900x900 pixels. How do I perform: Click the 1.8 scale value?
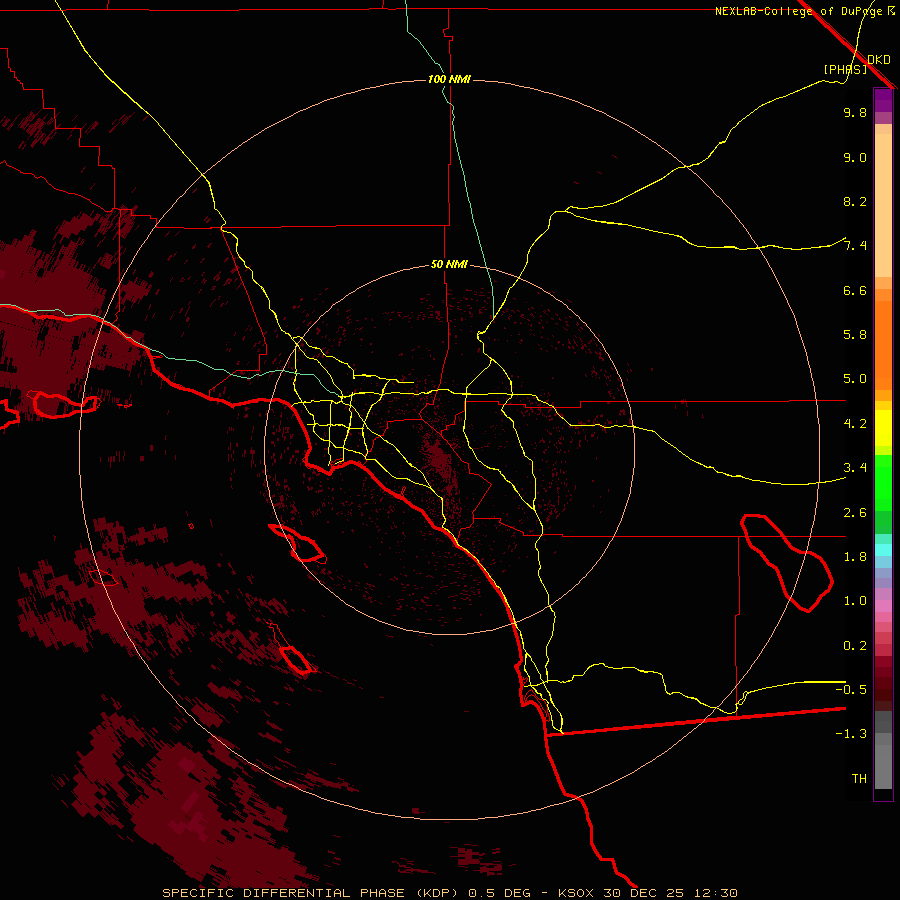(855, 557)
